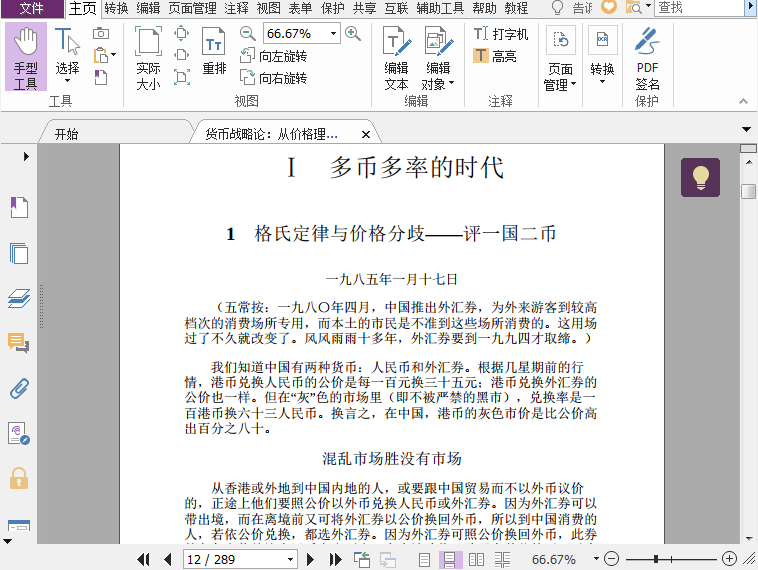Click the status bar zoom slider handle
Screen dimensions: 758x570
click(x=656, y=559)
